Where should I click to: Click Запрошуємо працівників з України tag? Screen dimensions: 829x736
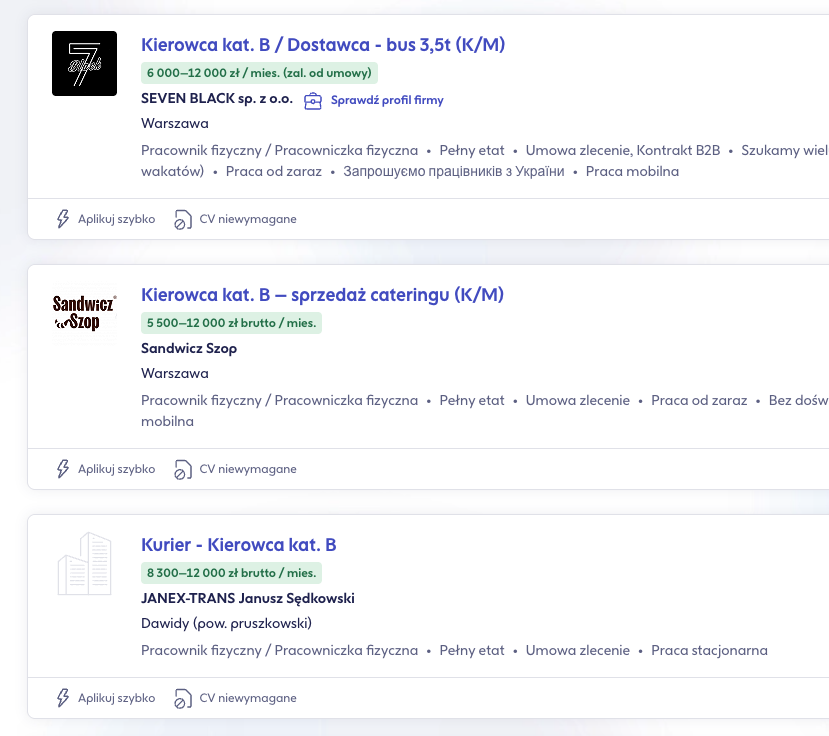pos(454,172)
